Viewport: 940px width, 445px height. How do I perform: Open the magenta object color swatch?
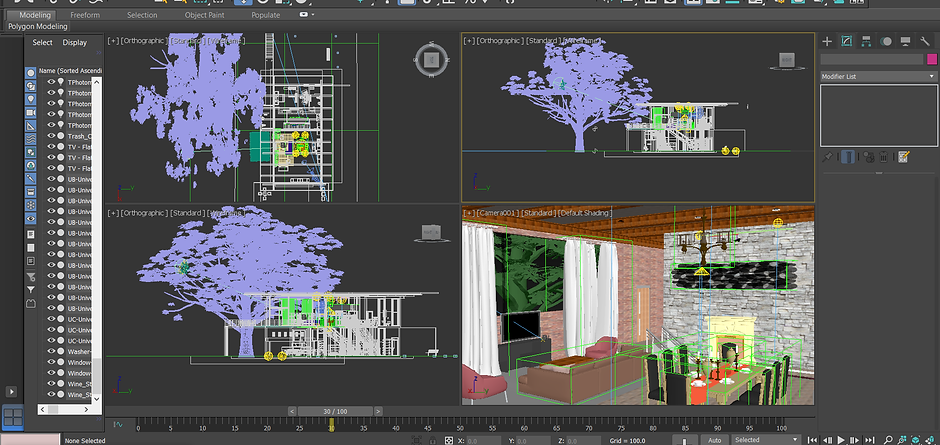click(932, 59)
